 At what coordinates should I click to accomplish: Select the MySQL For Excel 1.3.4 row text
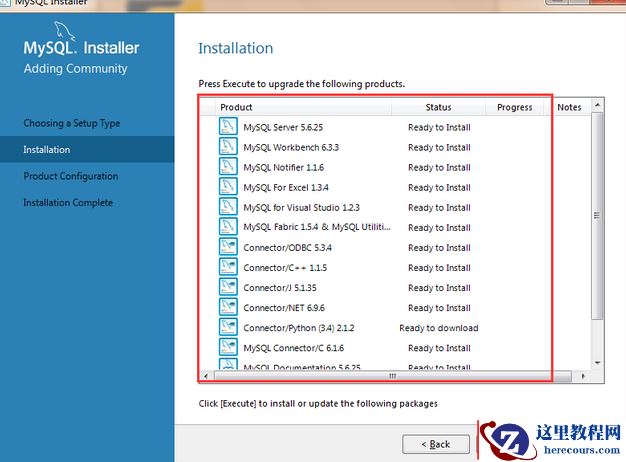(x=286, y=187)
